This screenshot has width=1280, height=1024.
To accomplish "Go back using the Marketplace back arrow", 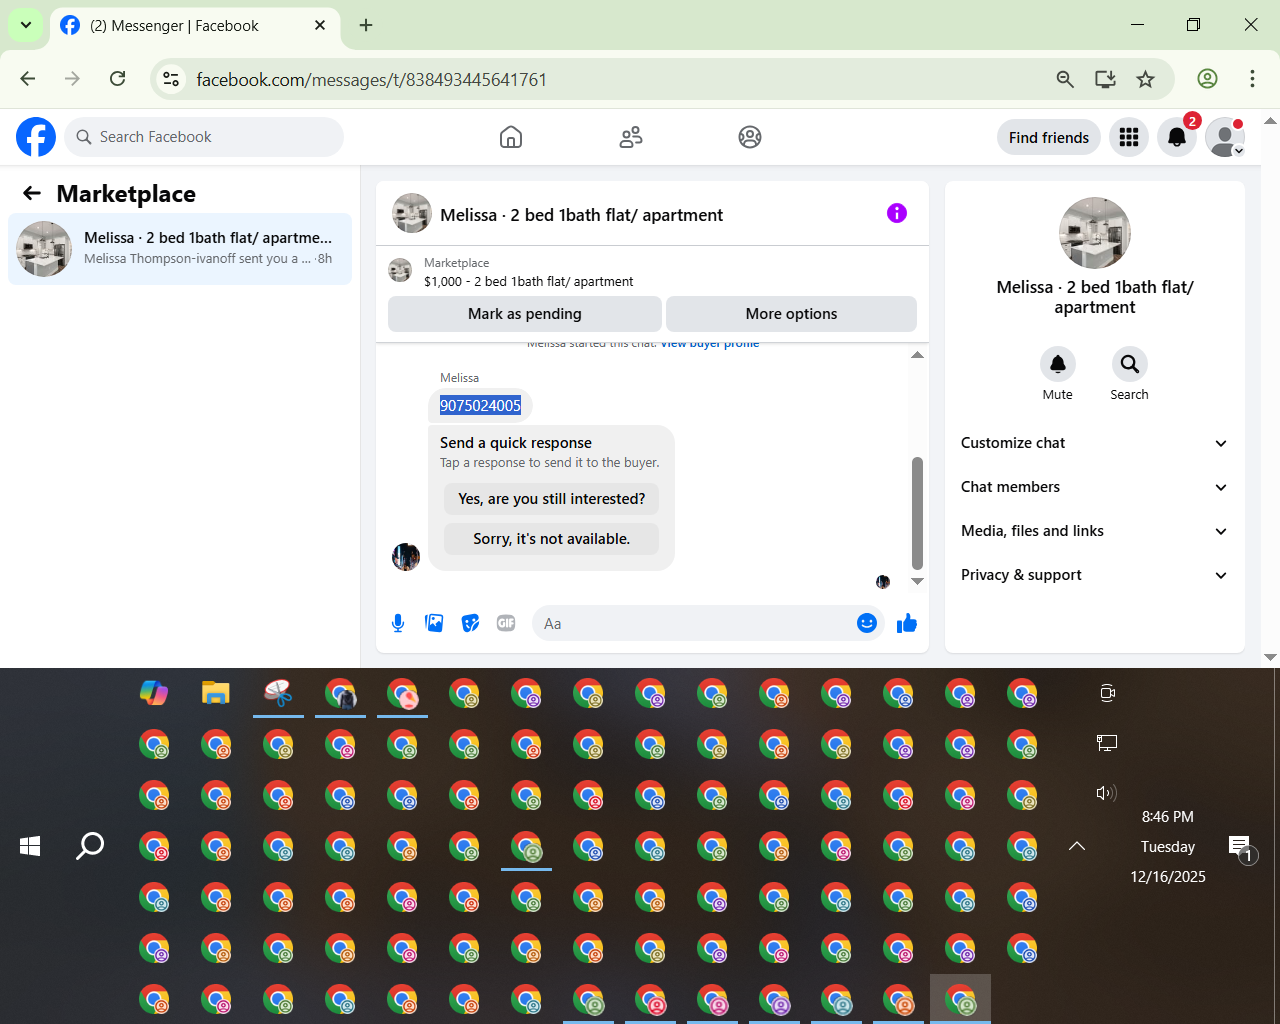I will click(32, 193).
